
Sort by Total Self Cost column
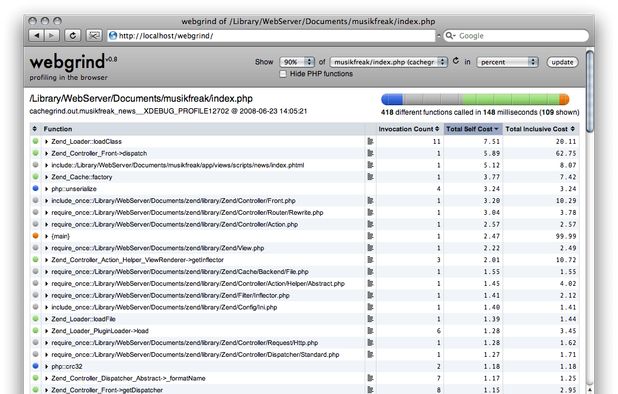pos(473,129)
